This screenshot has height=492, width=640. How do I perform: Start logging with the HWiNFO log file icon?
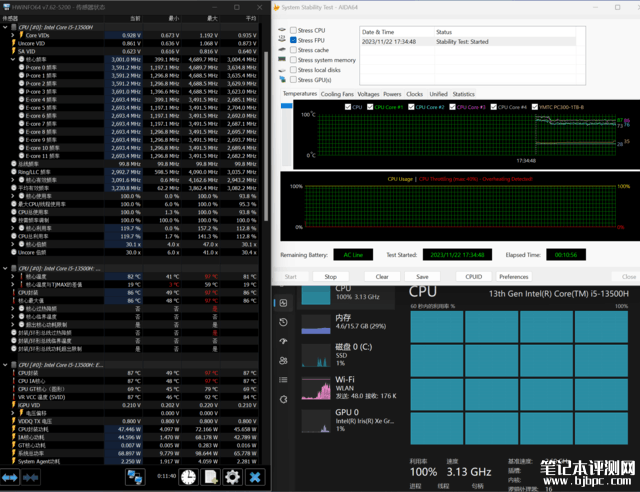[x=211, y=477]
